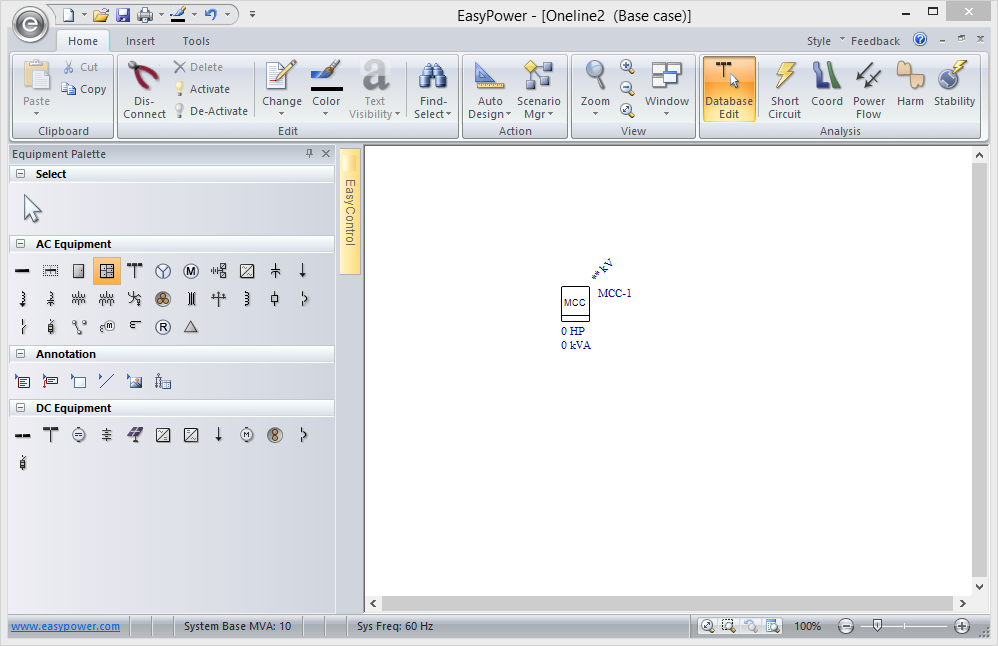The width and height of the screenshot is (998, 646).
Task: Click the Undo arrow in quick access toolbar
Action: (211, 14)
